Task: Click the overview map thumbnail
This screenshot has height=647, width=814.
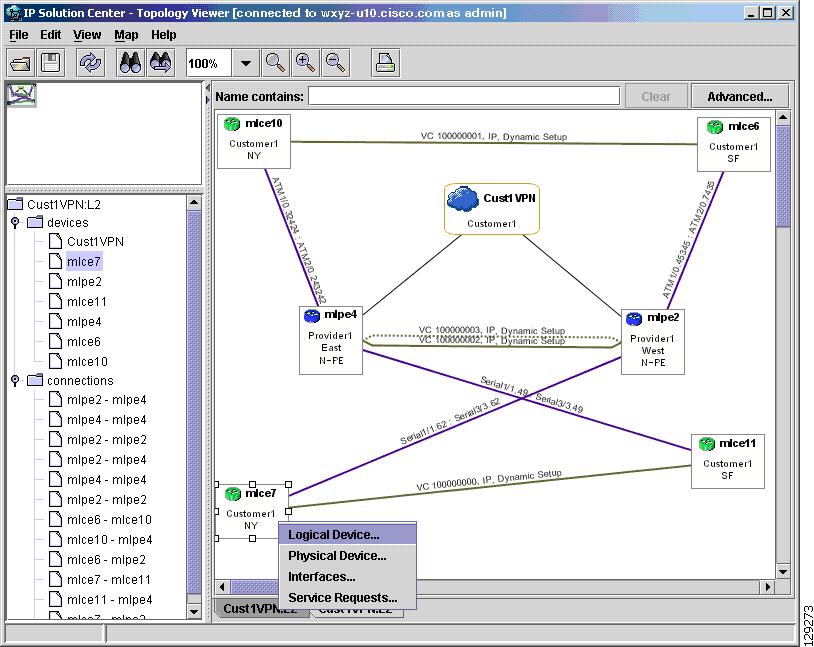Action: [22, 95]
